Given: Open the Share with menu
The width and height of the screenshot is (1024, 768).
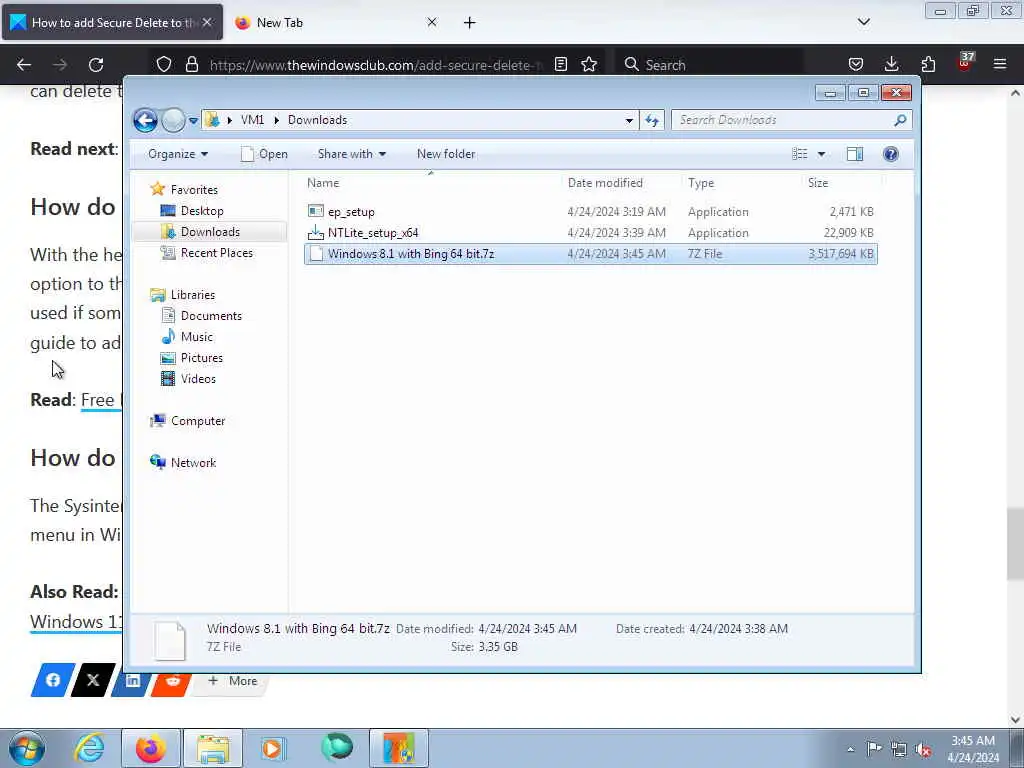Looking at the screenshot, I should [x=351, y=154].
